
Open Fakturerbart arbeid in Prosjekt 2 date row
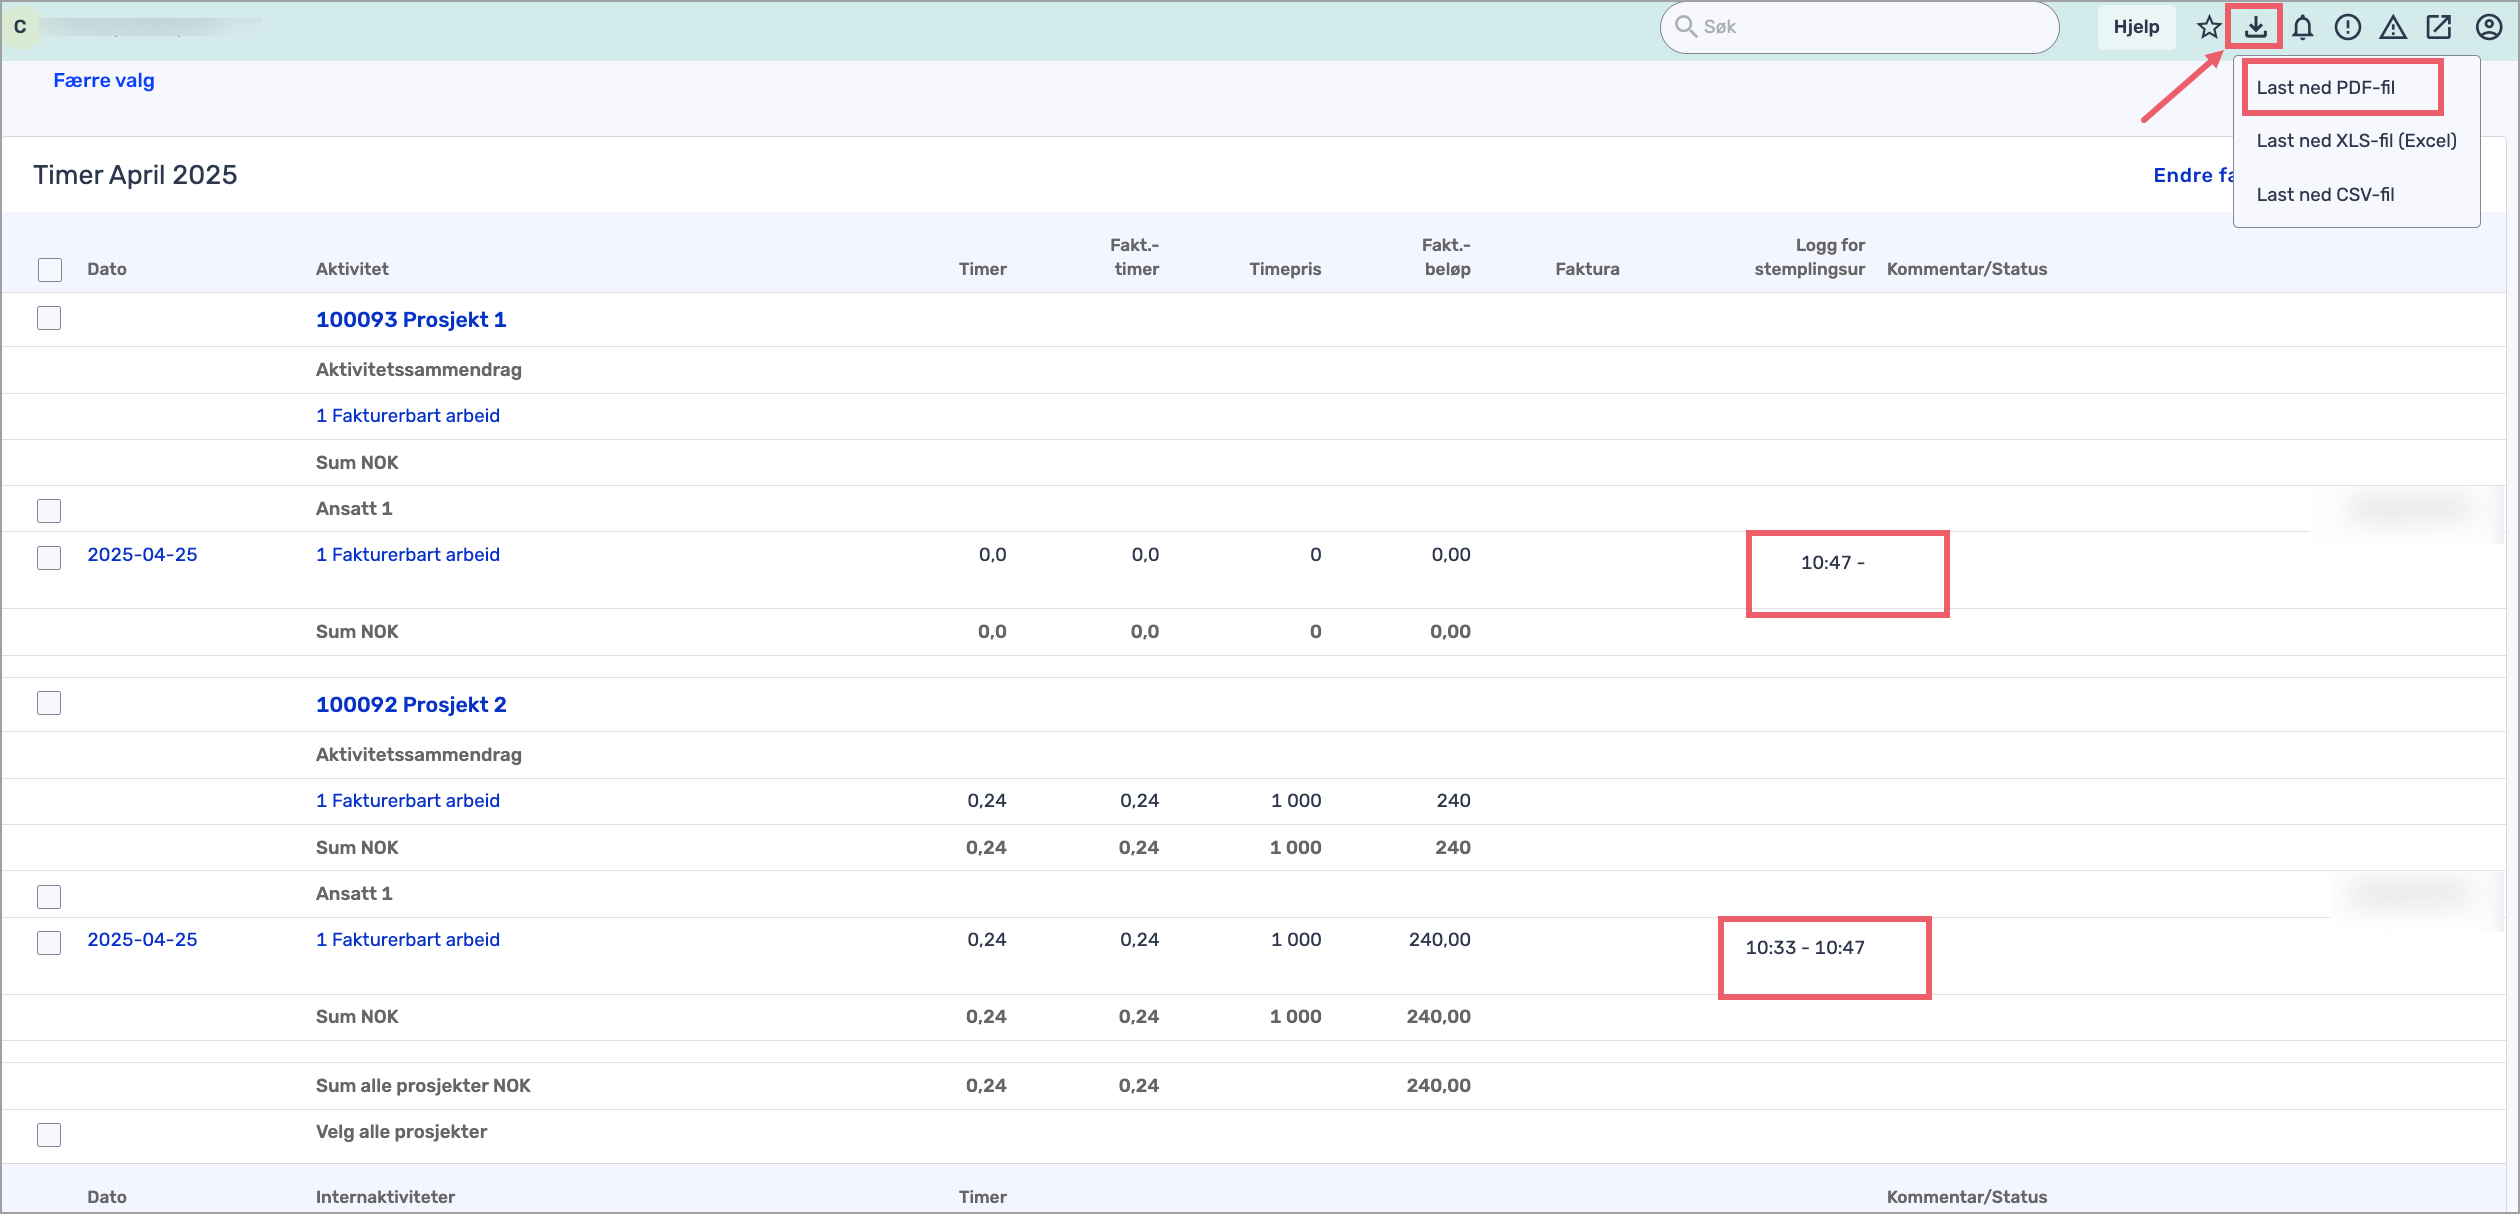pos(408,940)
